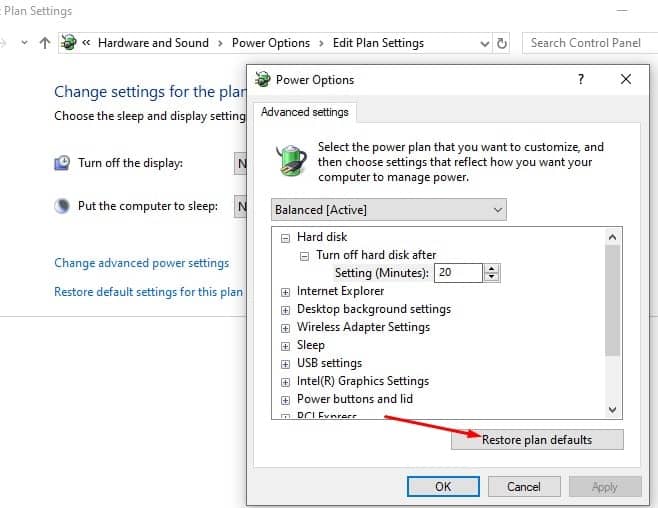Open the Balanced [Active] plan dropdown

[x=389, y=210]
